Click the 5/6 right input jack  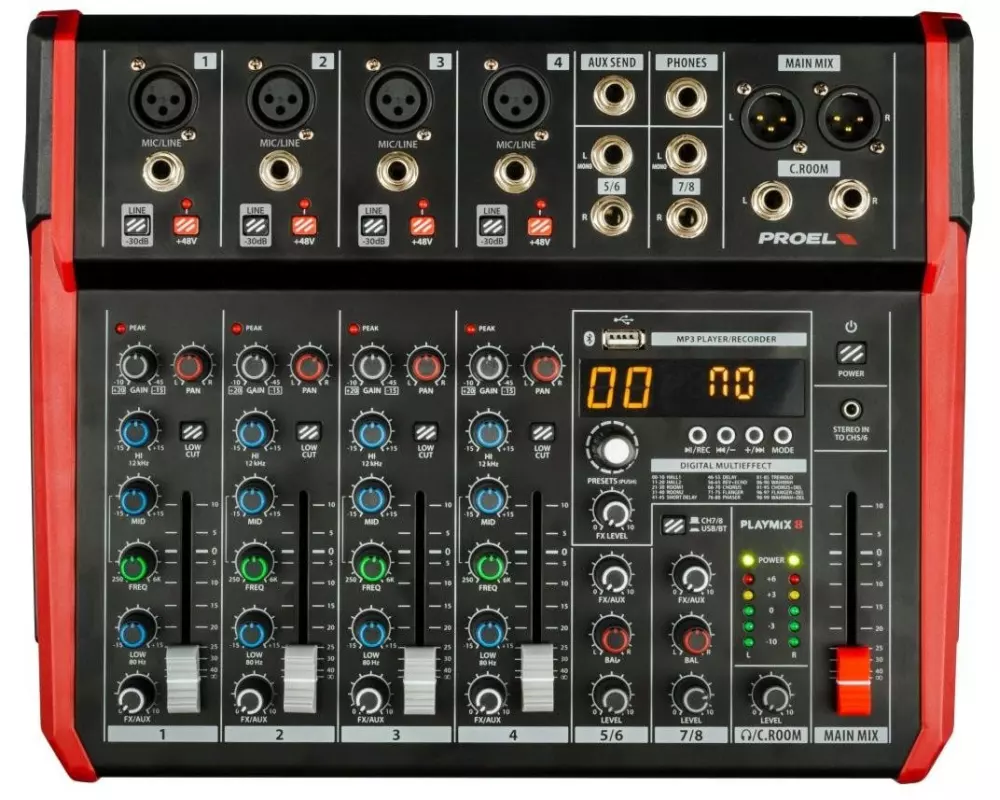[x=611, y=216]
